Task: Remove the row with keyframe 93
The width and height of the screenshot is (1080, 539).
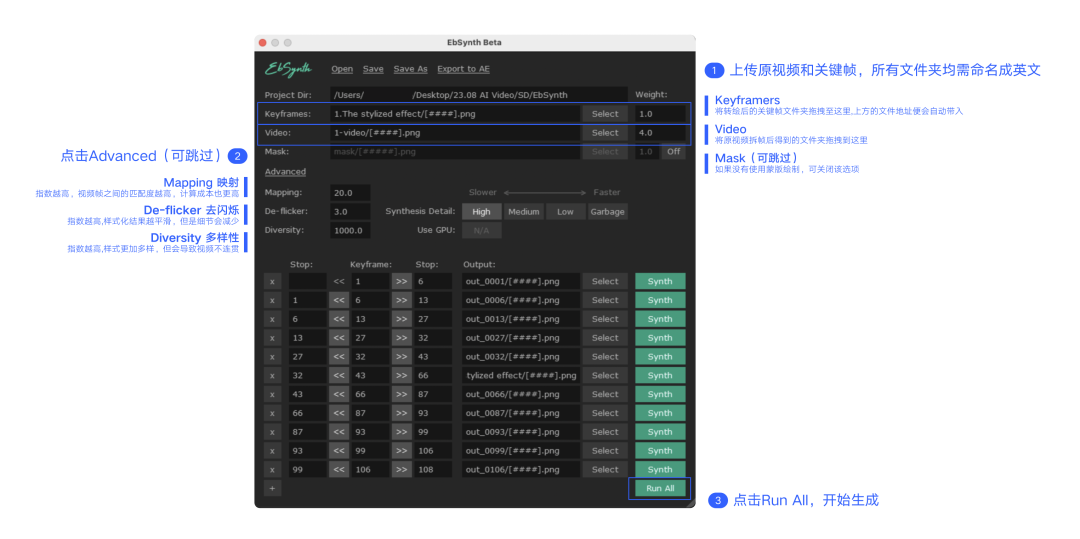Action: [272, 432]
